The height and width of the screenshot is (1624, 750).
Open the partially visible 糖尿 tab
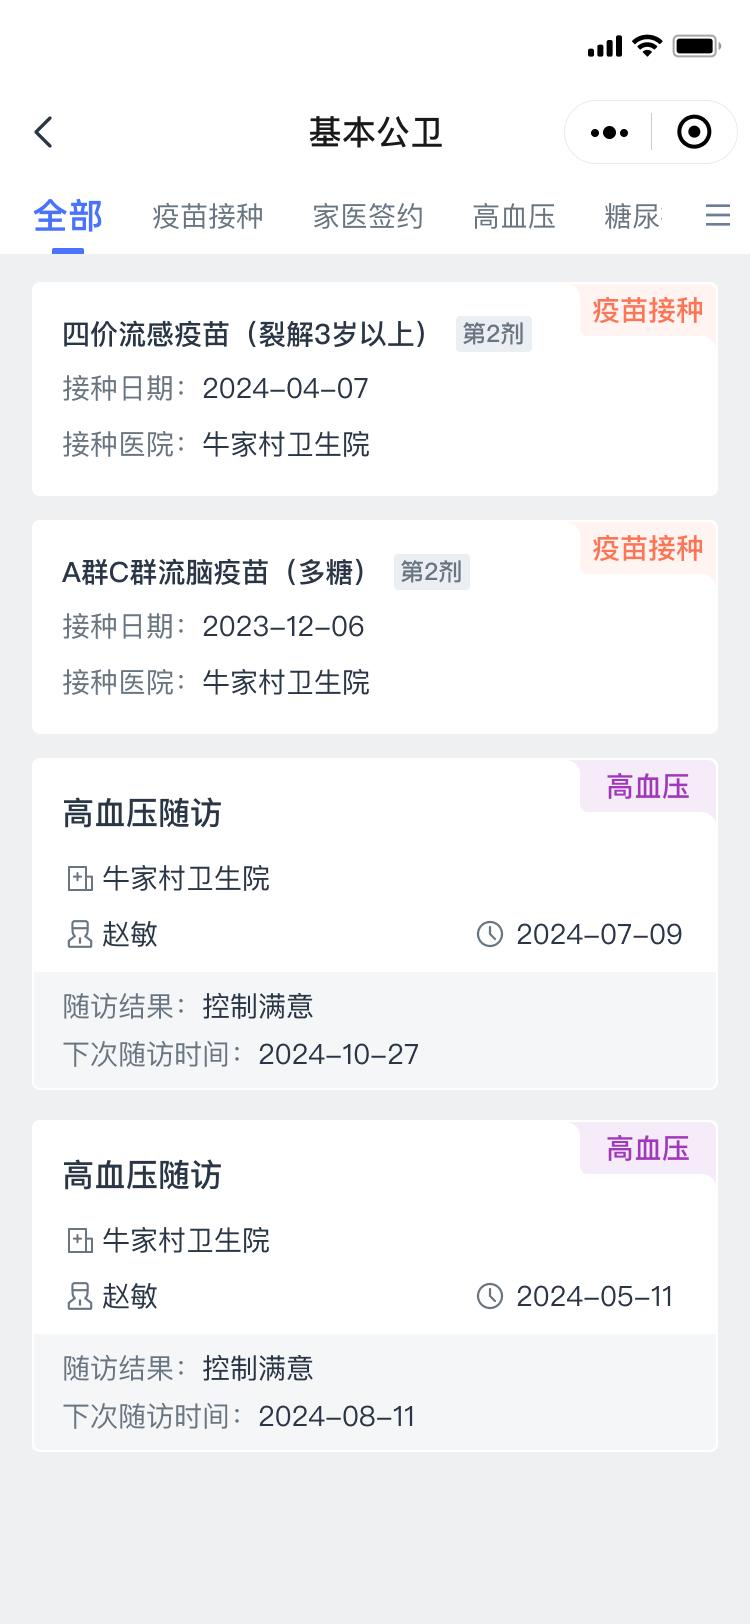pyautogui.click(x=632, y=216)
